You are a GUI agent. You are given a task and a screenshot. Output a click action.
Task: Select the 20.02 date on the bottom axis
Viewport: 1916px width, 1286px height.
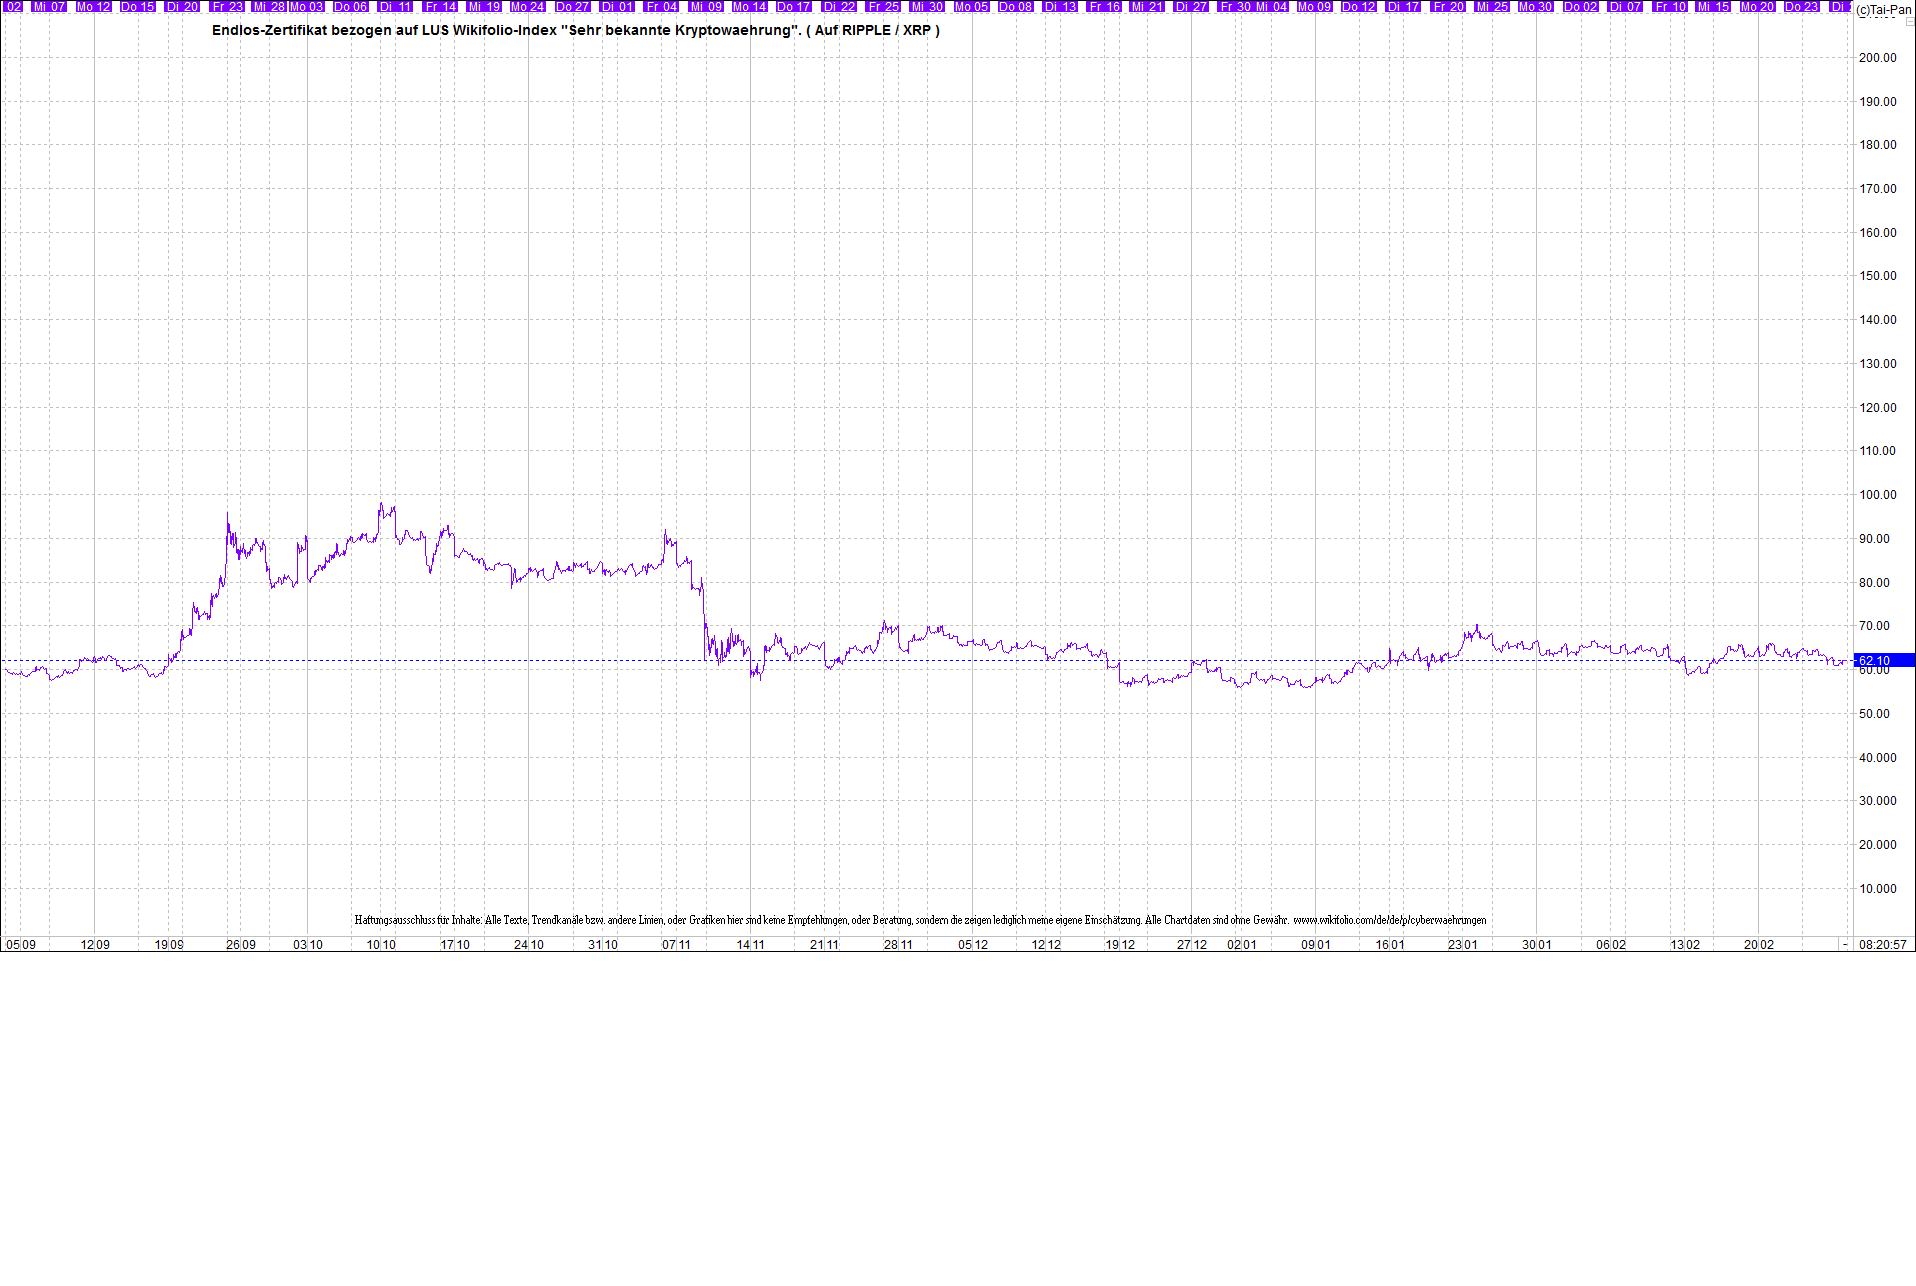click(x=1759, y=944)
